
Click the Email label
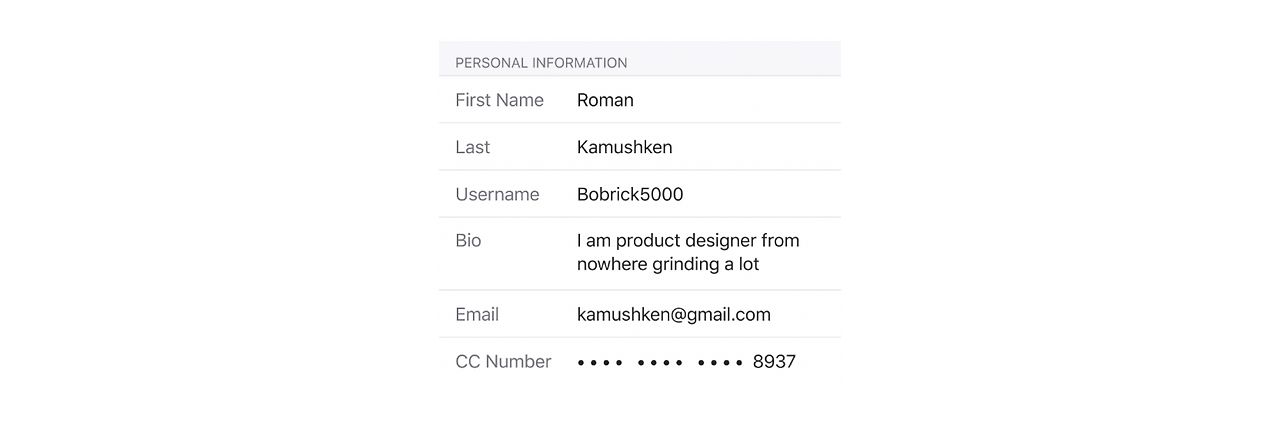(477, 314)
